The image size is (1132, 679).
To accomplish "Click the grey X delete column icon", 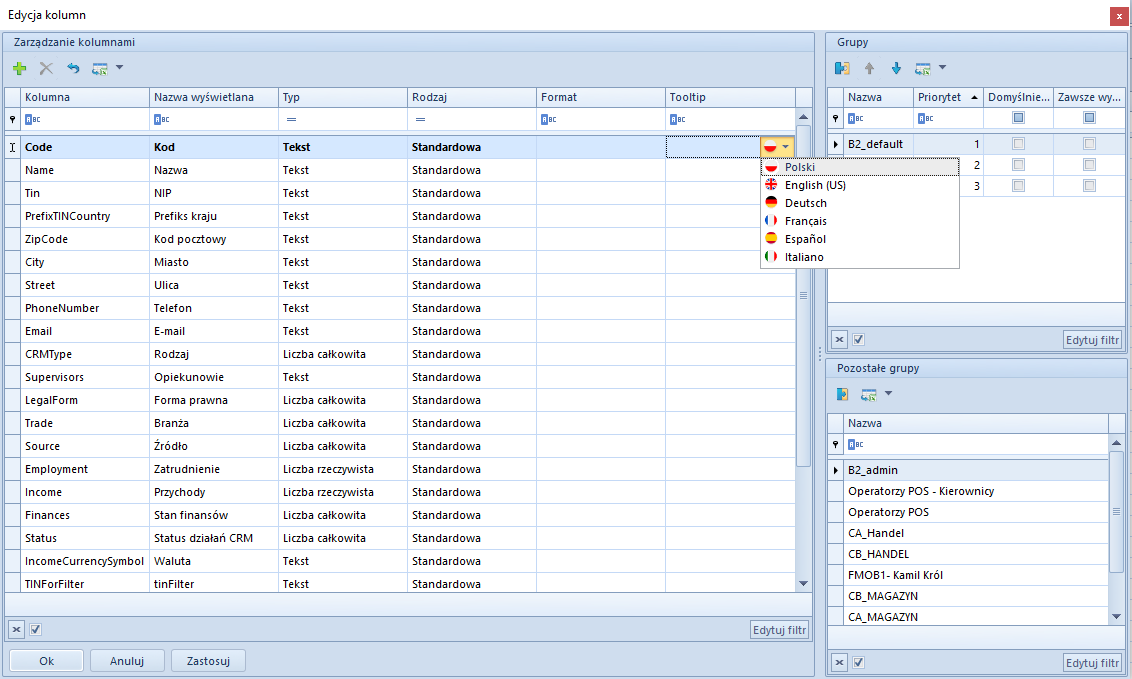I will (x=46, y=69).
